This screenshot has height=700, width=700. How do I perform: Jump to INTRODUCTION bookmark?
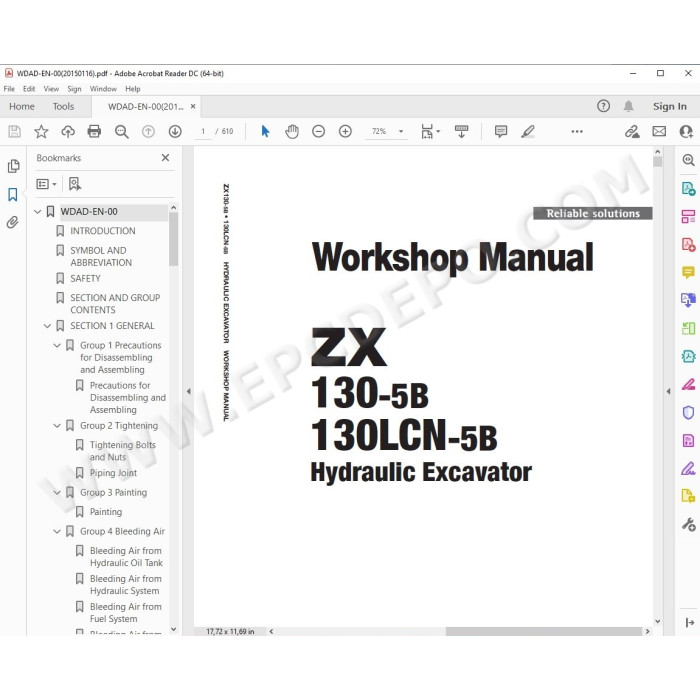pyautogui.click(x=103, y=231)
